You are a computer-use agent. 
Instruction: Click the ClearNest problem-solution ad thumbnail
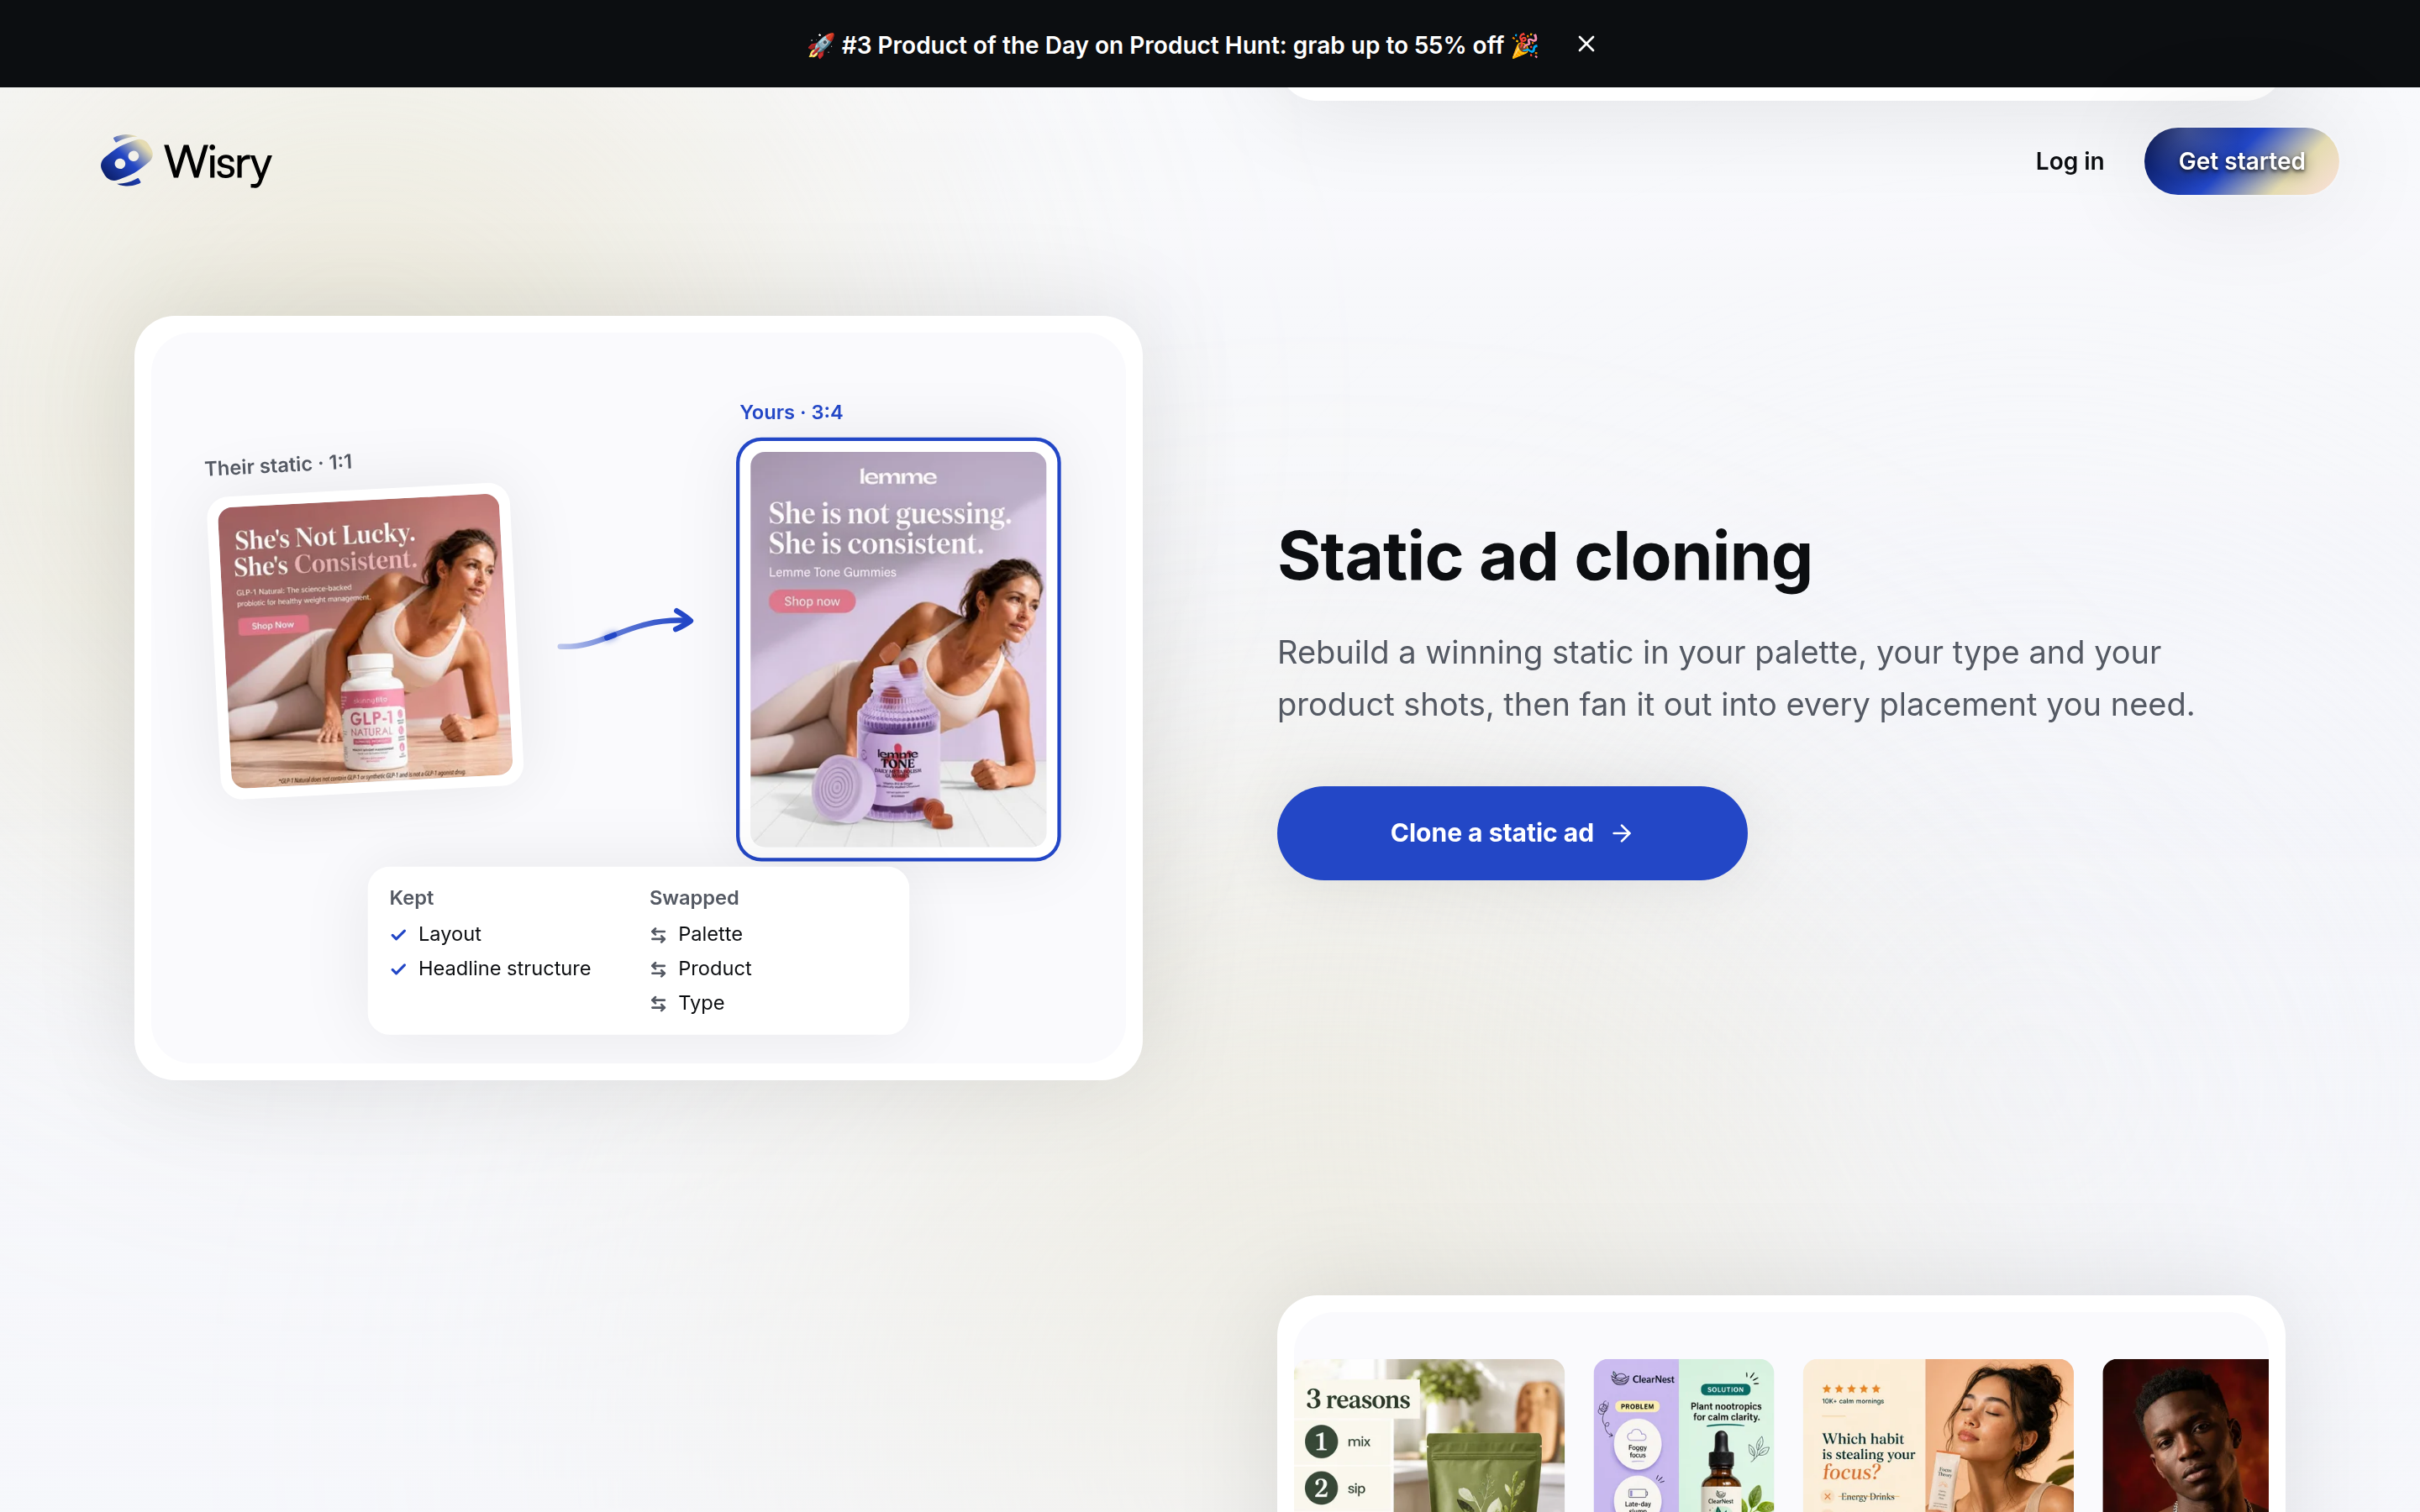[x=1683, y=1435]
